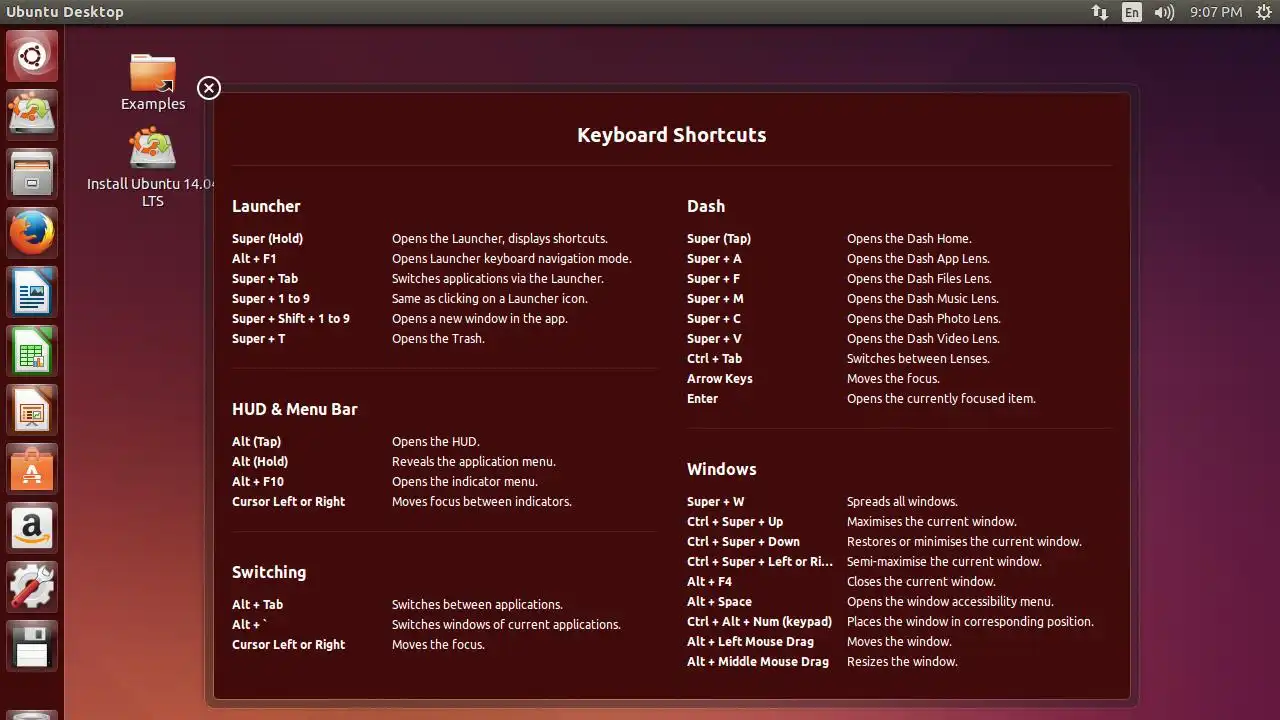Click 'Moves focus between indicators.' description
Image resolution: width=1280 pixels, height=720 pixels.
click(x=482, y=502)
